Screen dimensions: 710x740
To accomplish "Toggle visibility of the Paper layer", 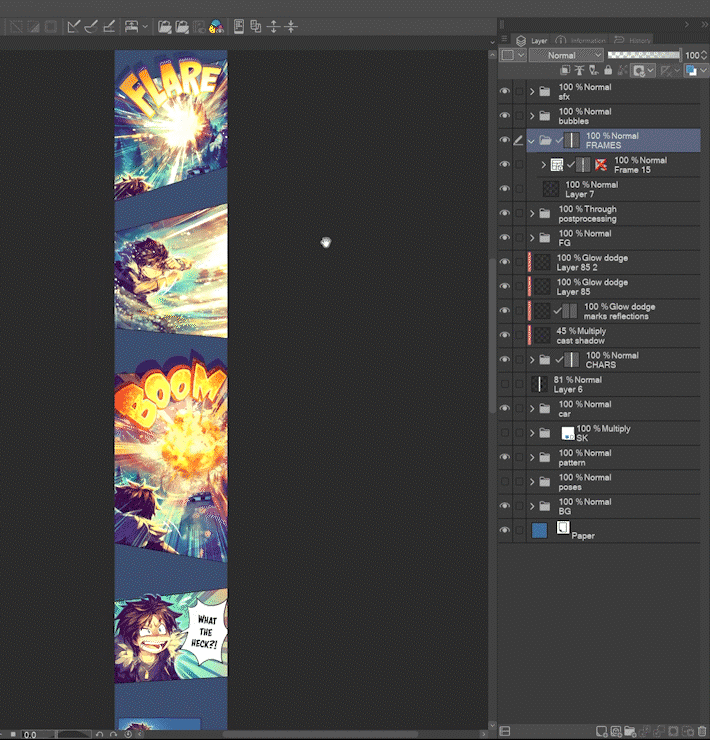I will pyautogui.click(x=504, y=531).
